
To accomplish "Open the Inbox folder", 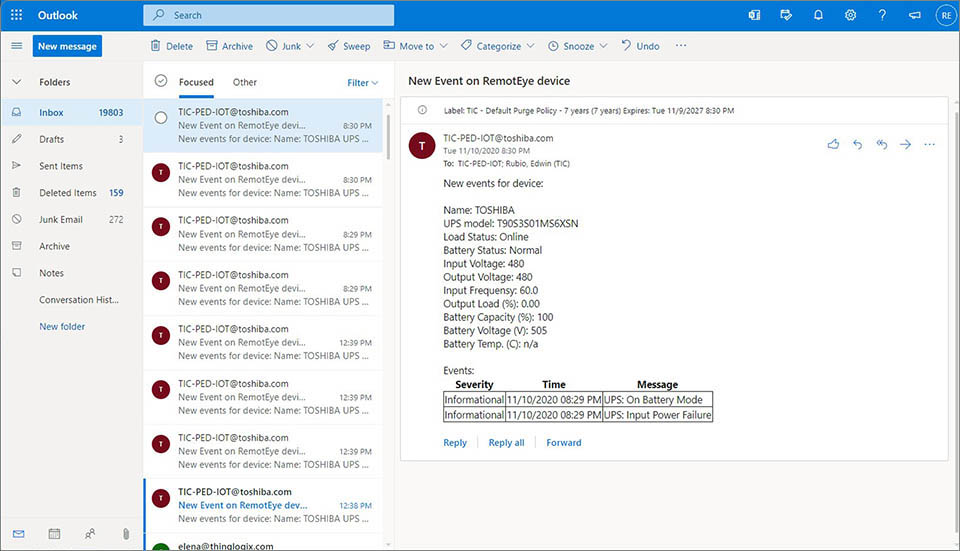I will pyautogui.click(x=72, y=113).
